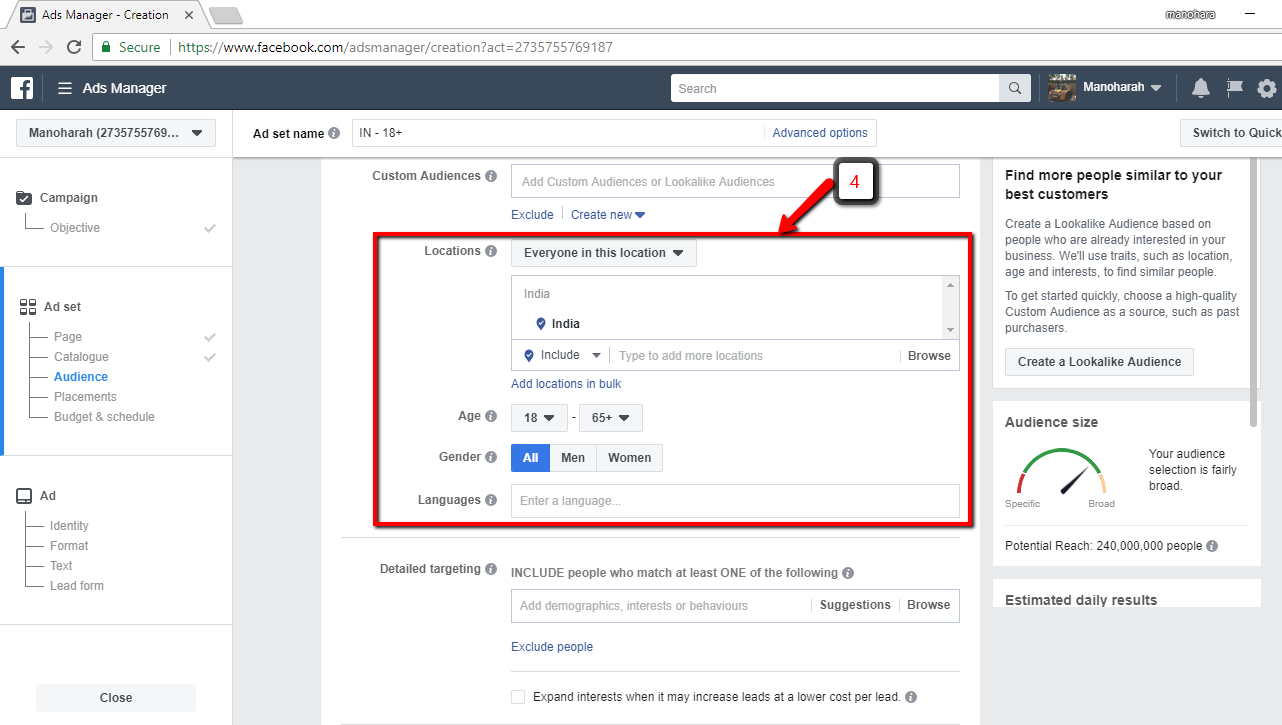Click the info icon beside Detailed targeting
Image resolution: width=1282 pixels, height=725 pixels.
[491, 569]
